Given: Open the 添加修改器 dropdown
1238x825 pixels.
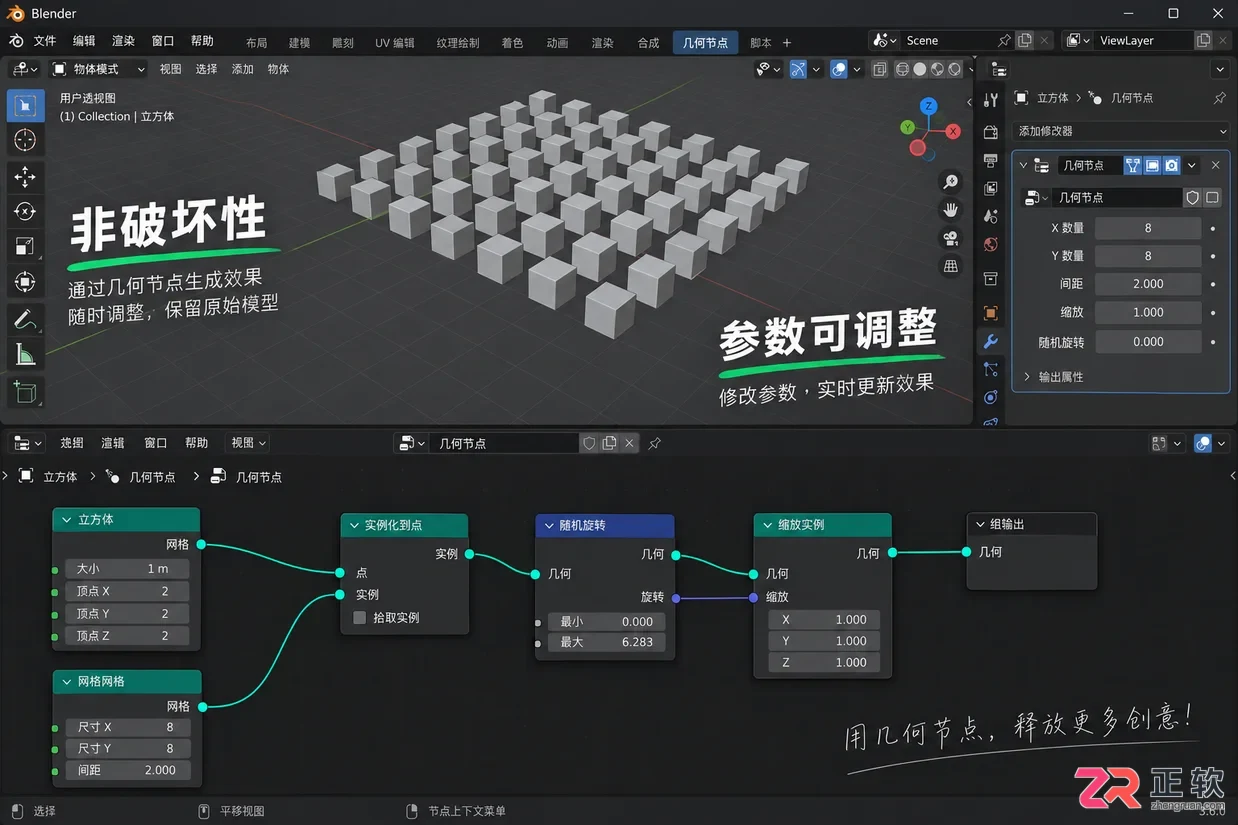Looking at the screenshot, I should point(1120,131).
